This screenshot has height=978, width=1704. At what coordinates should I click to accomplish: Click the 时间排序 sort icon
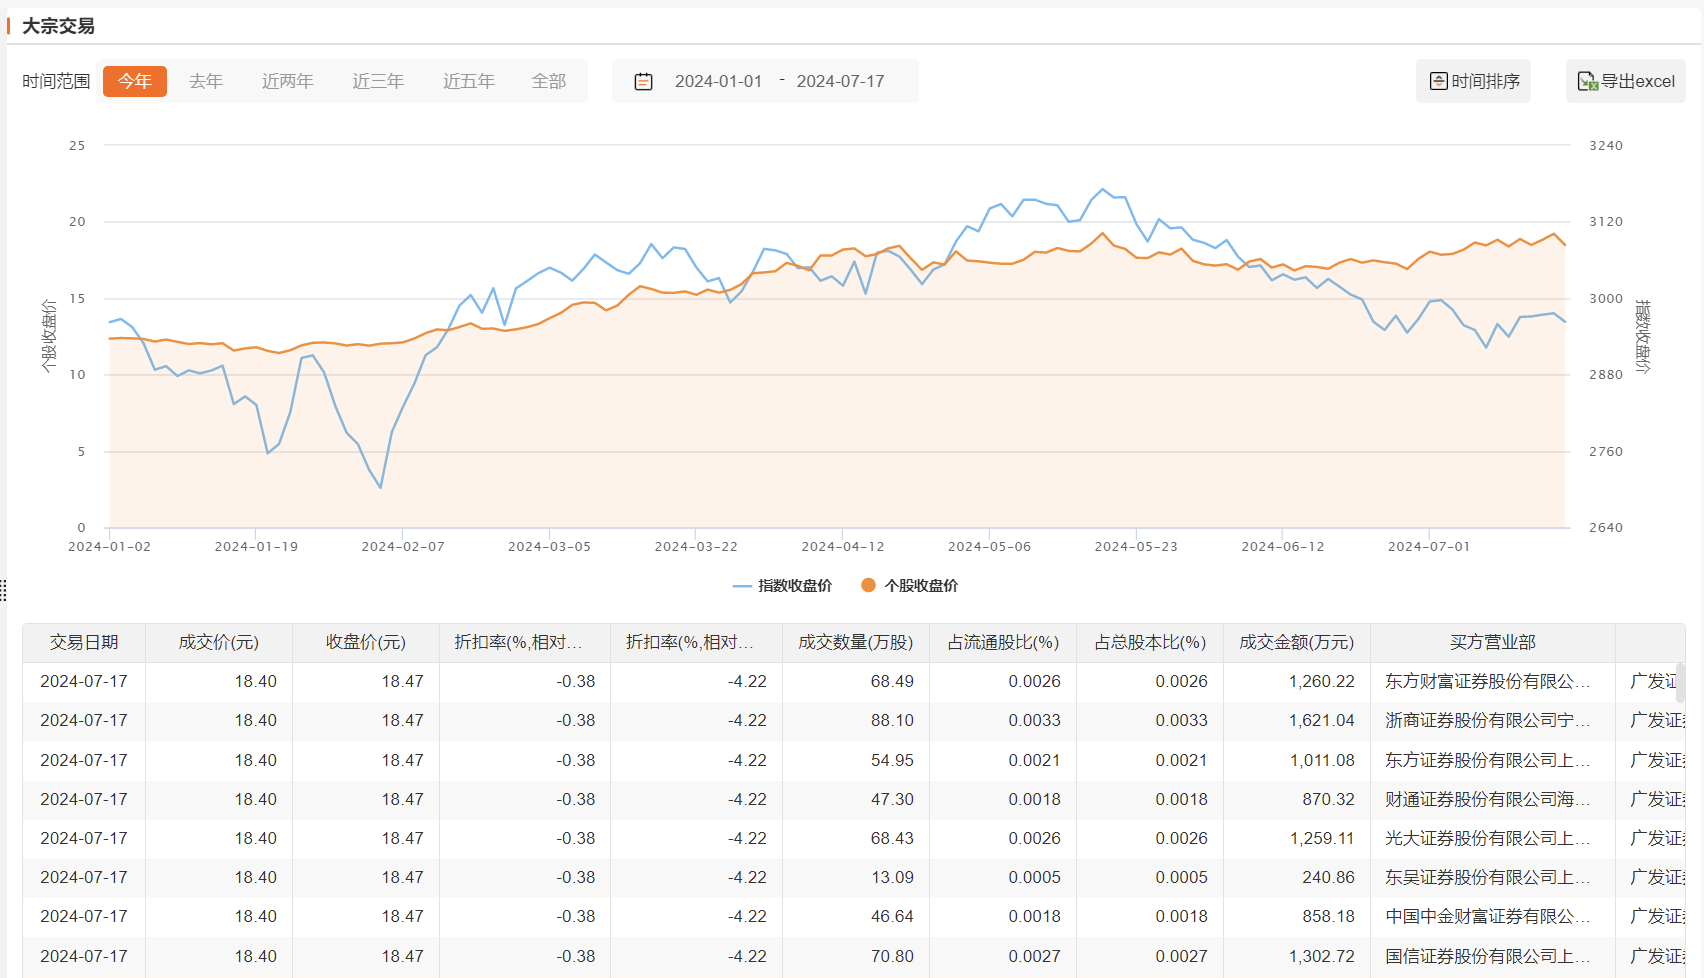[x=1438, y=82]
